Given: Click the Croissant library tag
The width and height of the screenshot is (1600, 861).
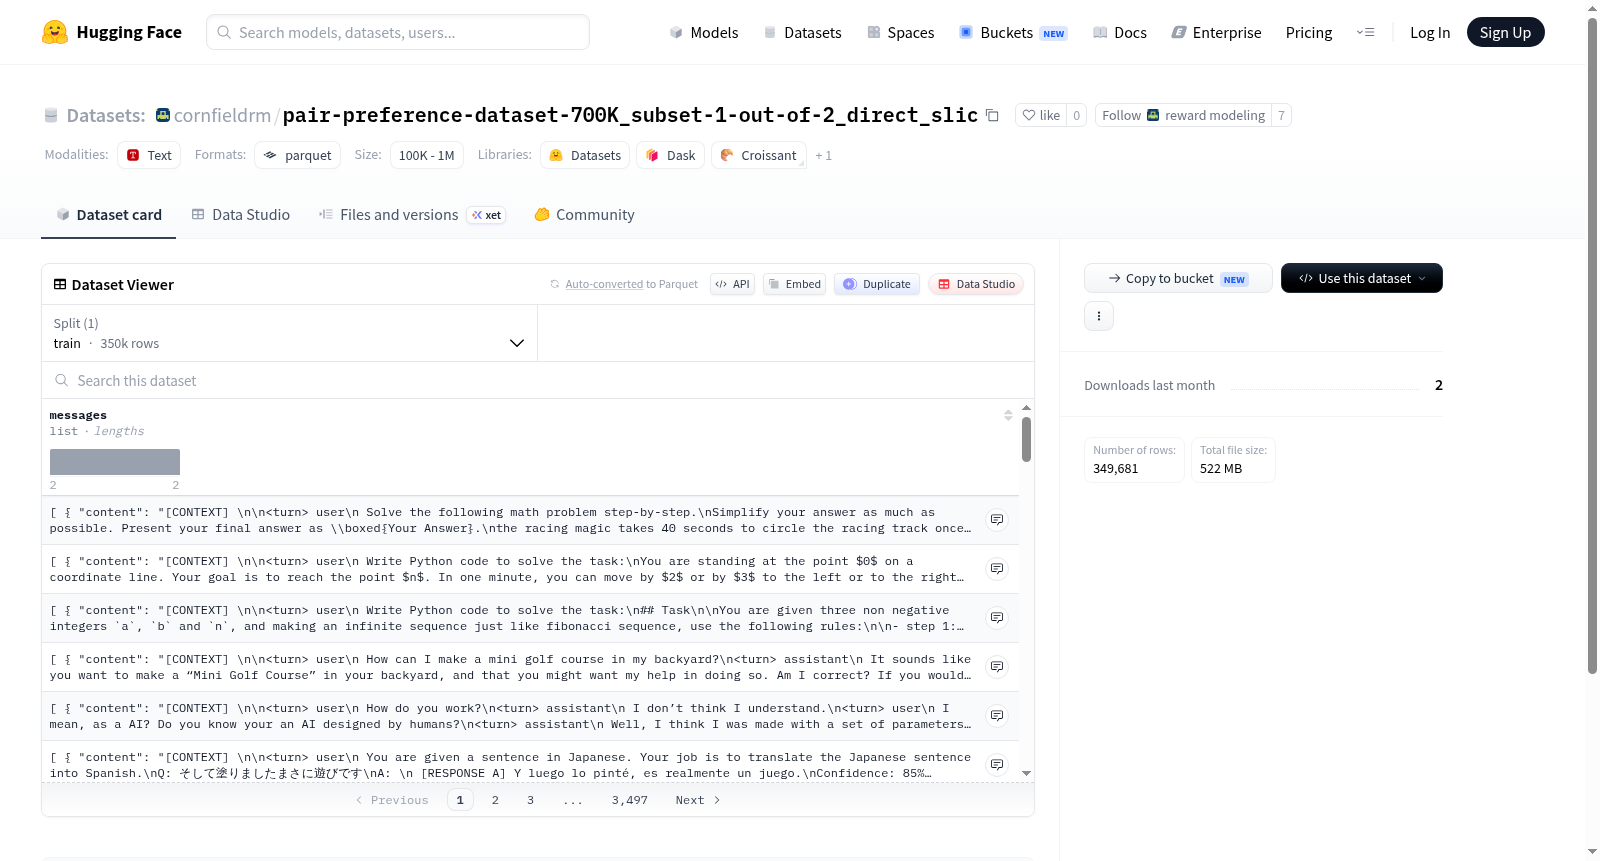Looking at the screenshot, I should (x=759, y=155).
